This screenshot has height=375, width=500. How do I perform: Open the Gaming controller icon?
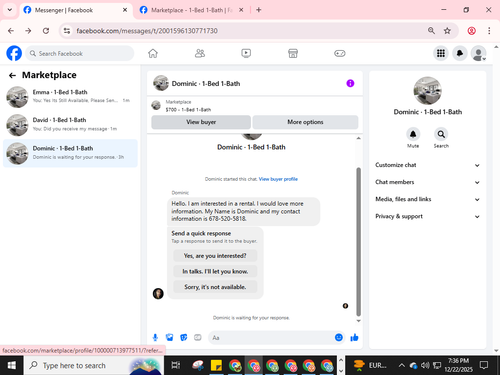(340, 53)
